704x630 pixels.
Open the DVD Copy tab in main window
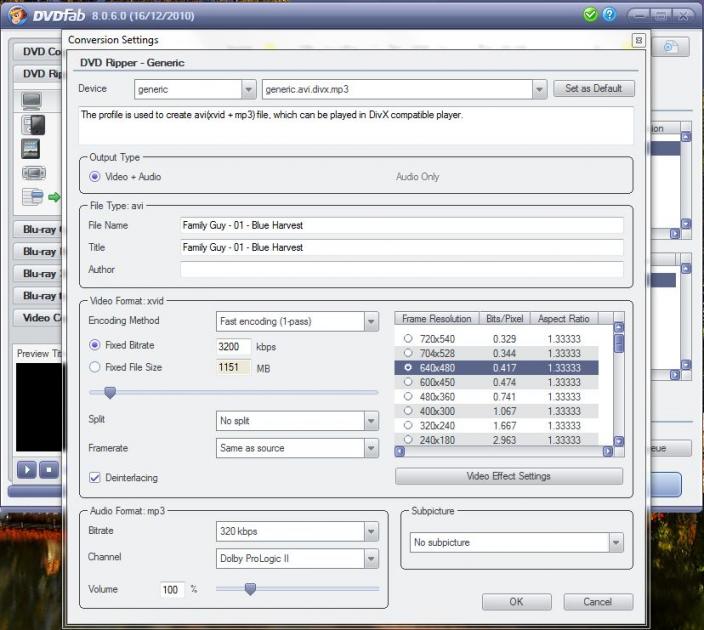point(40,52)
